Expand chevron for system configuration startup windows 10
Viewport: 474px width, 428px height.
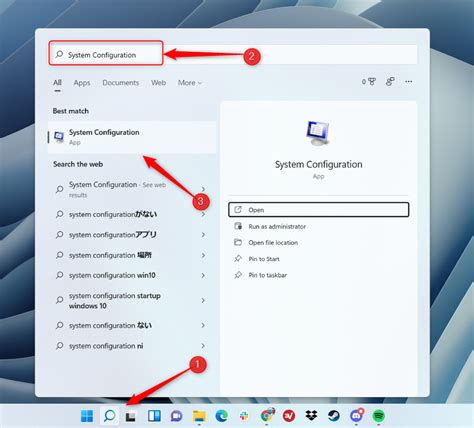point(203,300)
